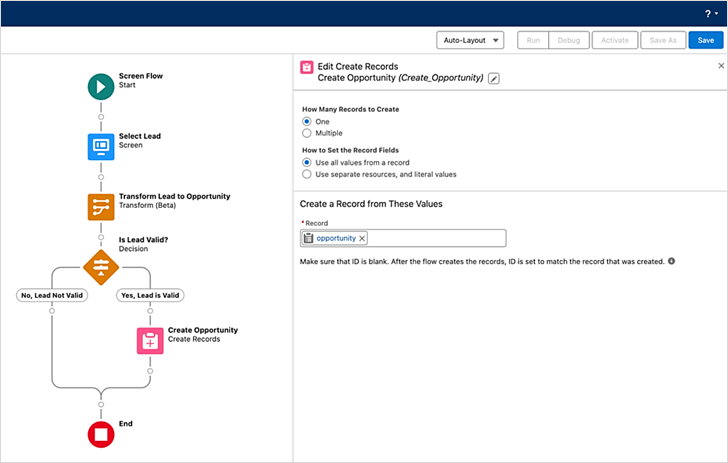Click the Save button

click(x=706, y=40)
